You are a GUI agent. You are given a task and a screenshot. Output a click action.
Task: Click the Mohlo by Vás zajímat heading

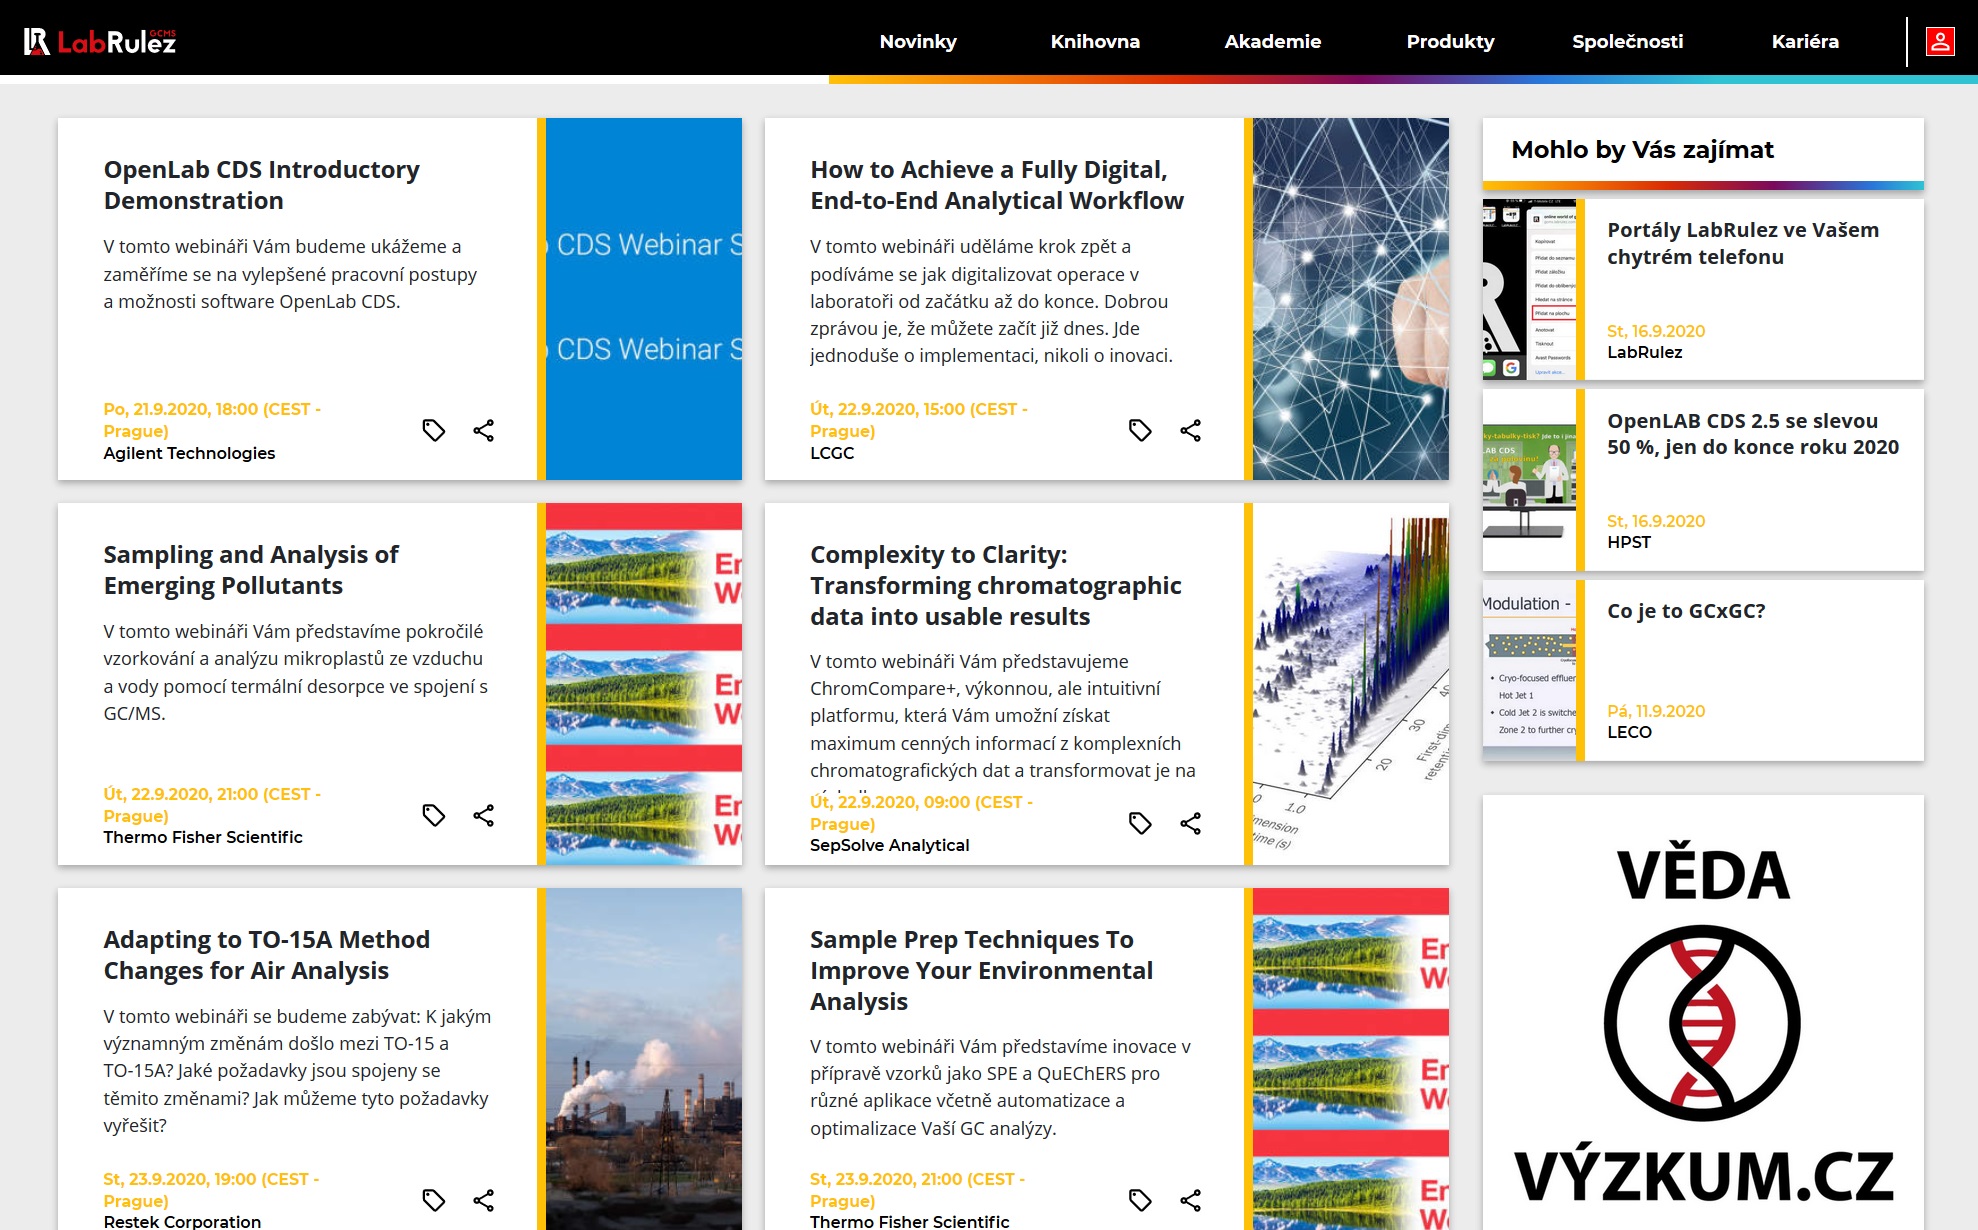(1642, 150)
